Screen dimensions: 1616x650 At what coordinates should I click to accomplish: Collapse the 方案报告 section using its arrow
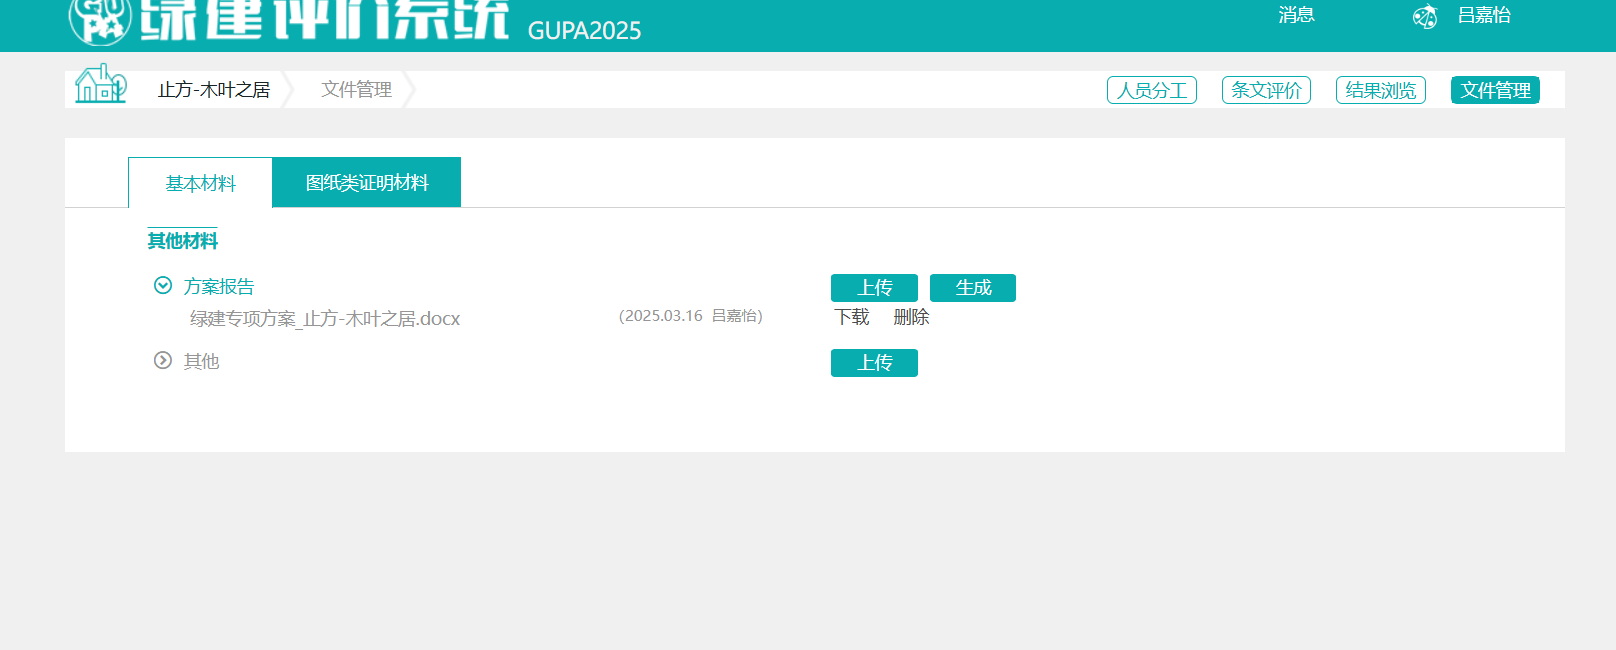point(163,286)
